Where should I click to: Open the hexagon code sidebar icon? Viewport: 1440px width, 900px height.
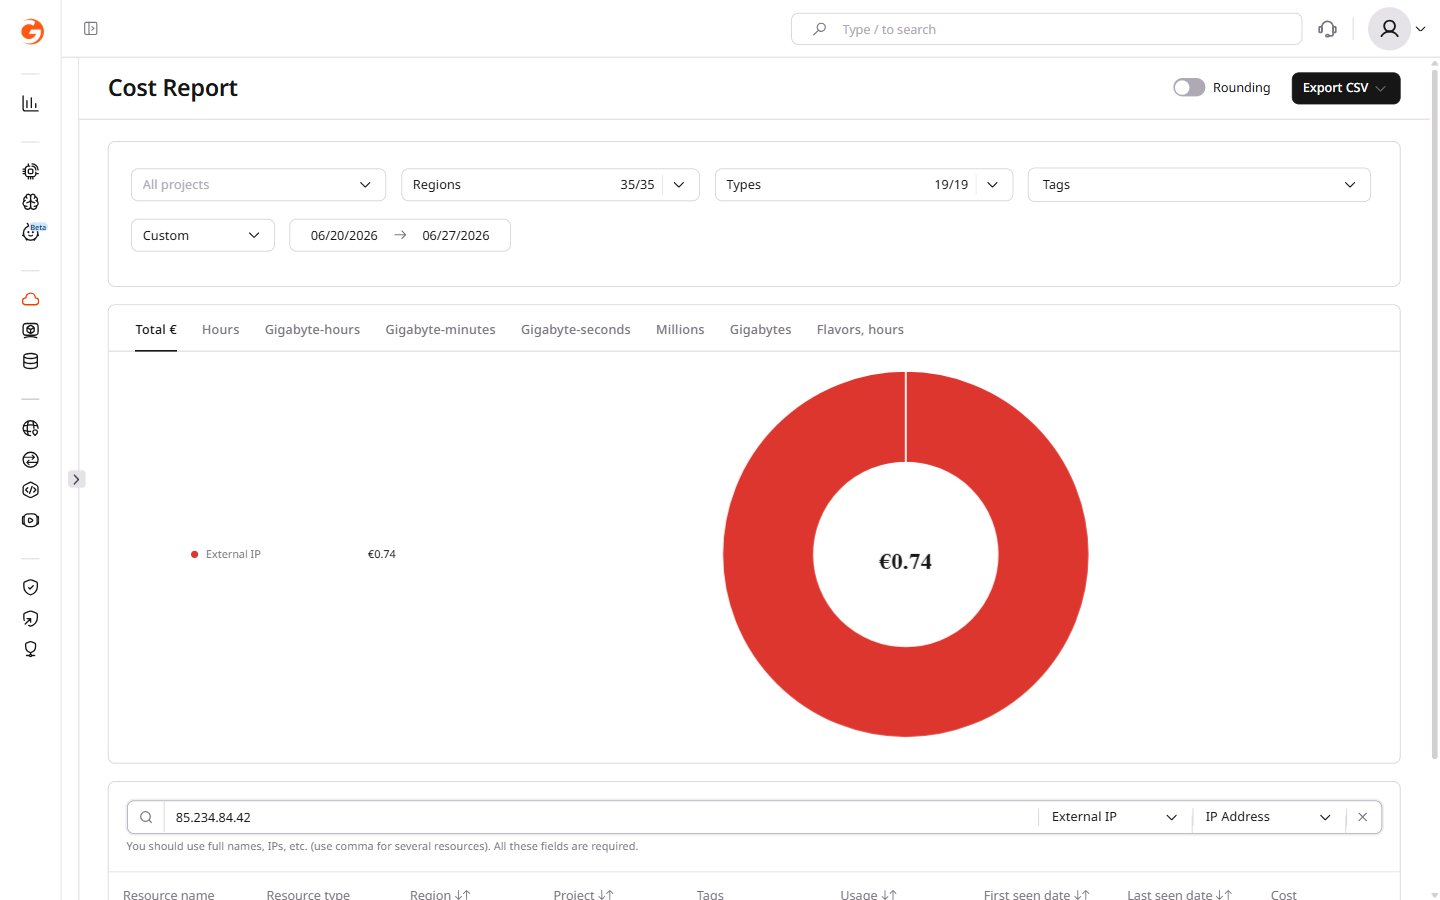click(x=31, y=490)
